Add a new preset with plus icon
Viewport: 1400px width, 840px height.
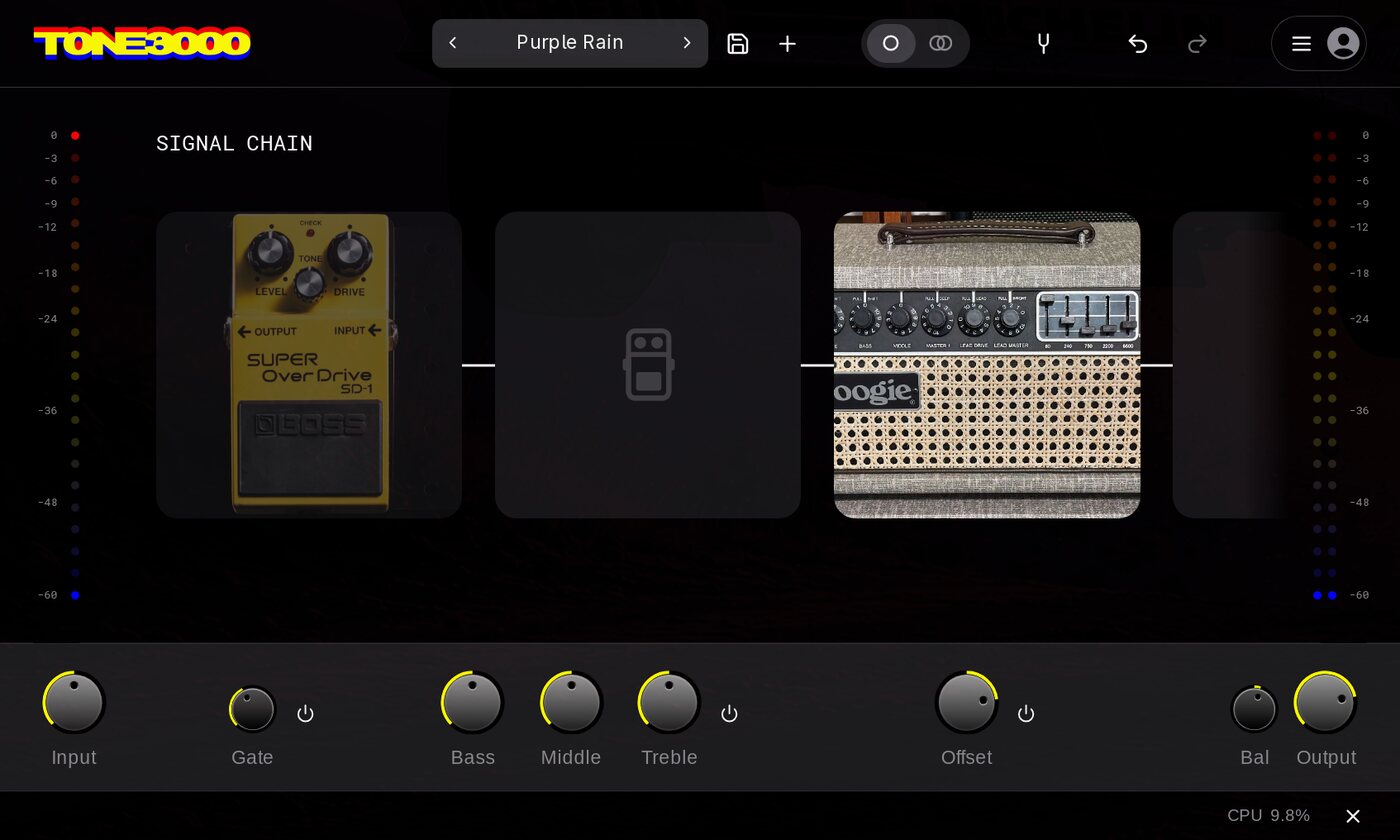788,43
